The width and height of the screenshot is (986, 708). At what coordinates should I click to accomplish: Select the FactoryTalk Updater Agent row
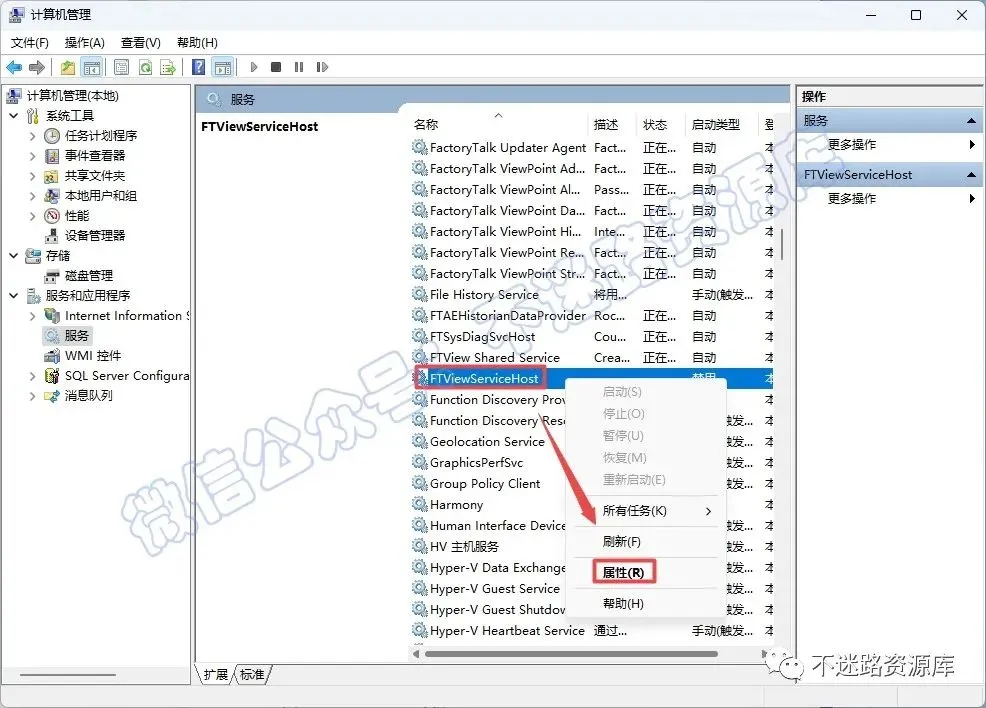[x=592, y=148]
